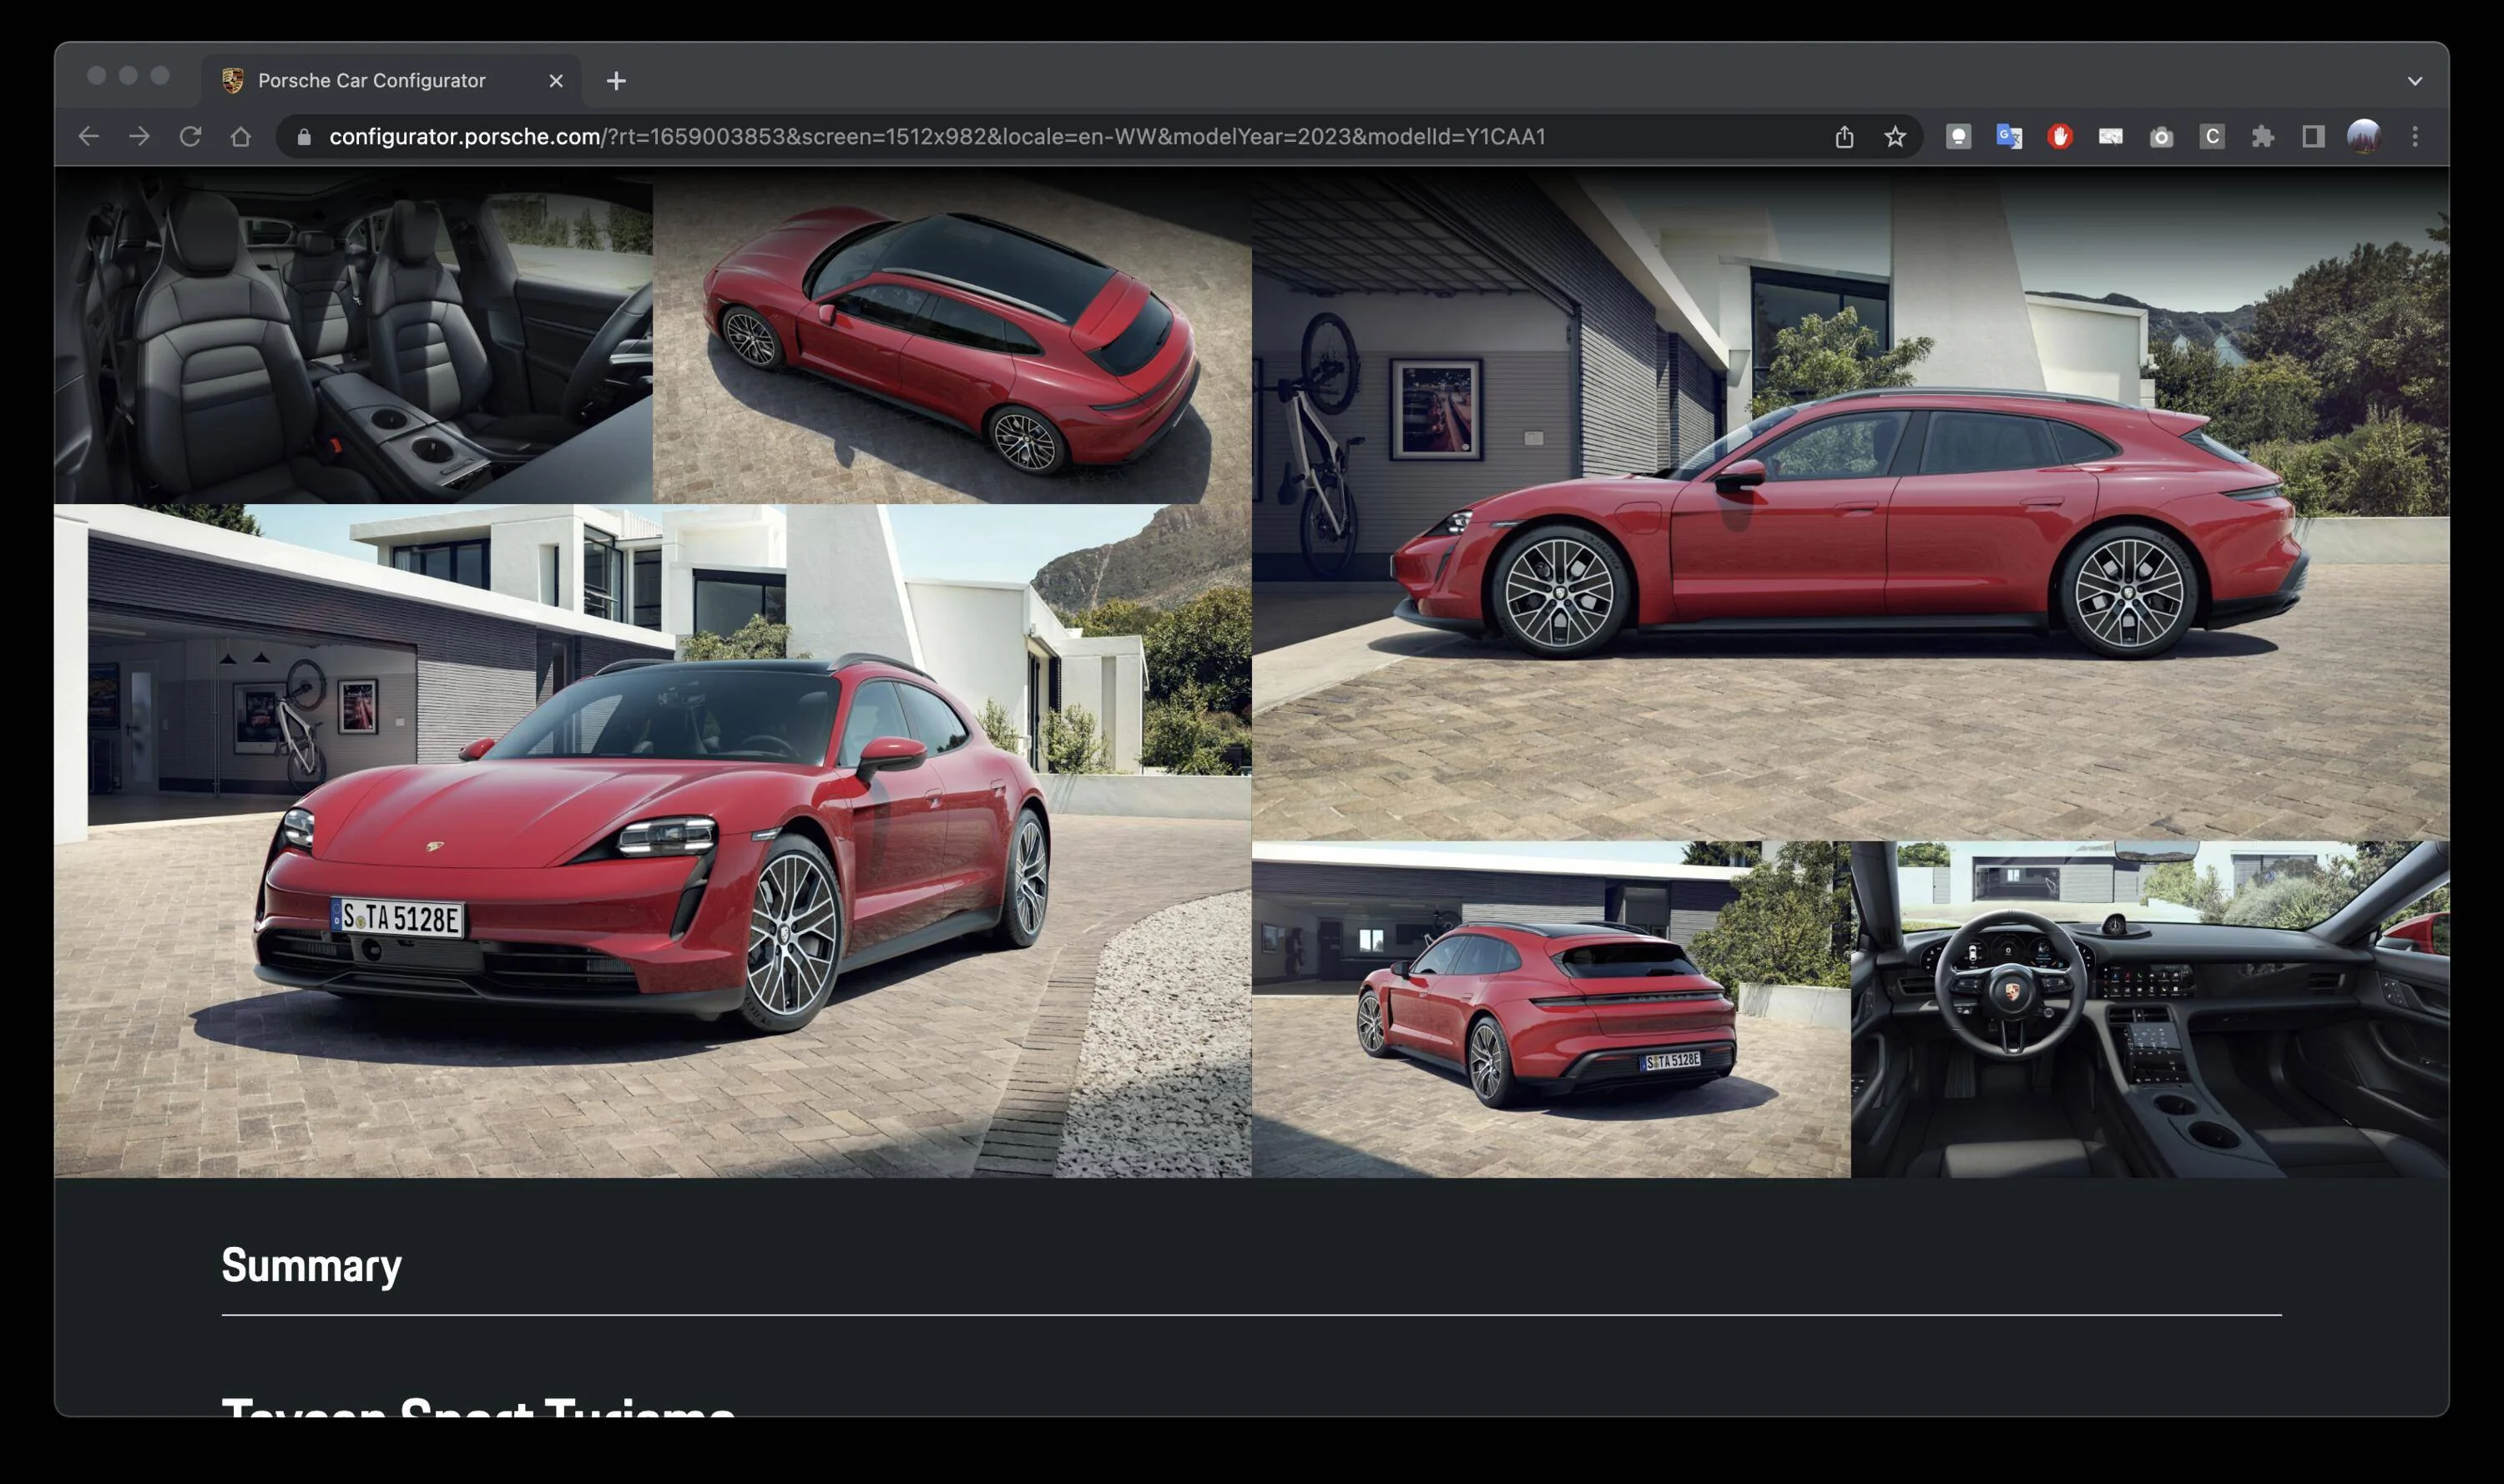
Task: Open the red stop-hand blocker extension
Action: click(x=2060, y=136)
